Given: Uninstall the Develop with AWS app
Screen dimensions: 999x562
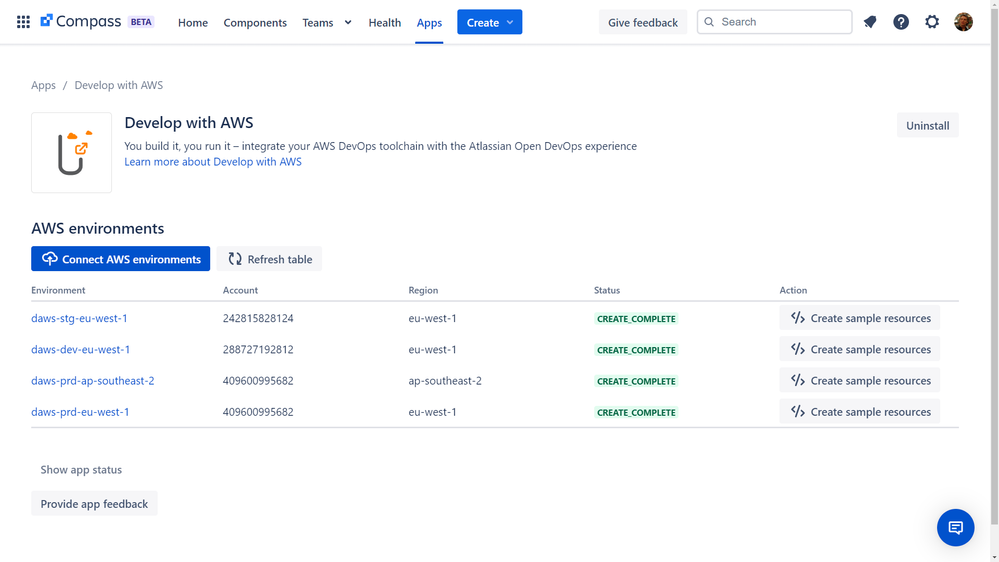Looking at the screenshot, I should [x=928, y=126].
